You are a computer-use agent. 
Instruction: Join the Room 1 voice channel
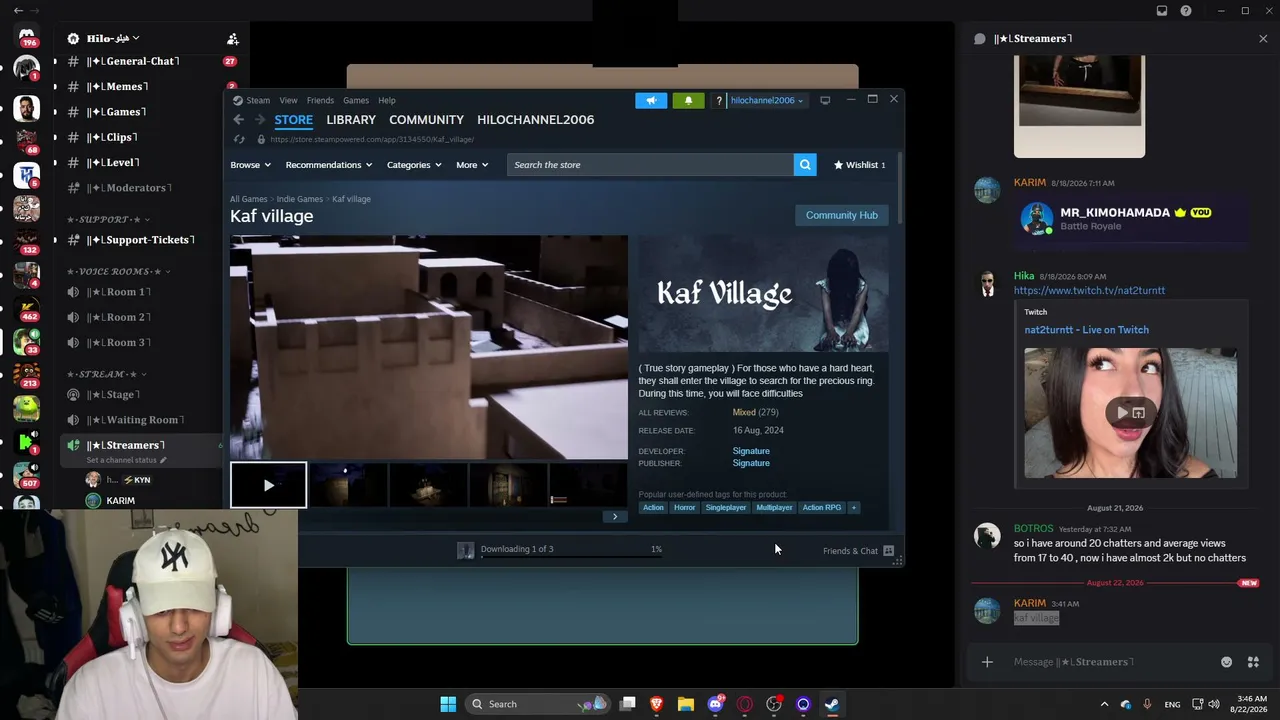[x=140, y=292]
